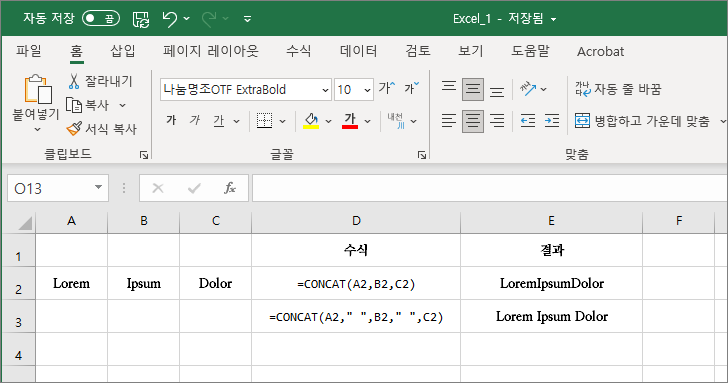This screenshot has height=383, width=728.
Task: Click the Name Box showing O13
Action: (x=50, y=188)
